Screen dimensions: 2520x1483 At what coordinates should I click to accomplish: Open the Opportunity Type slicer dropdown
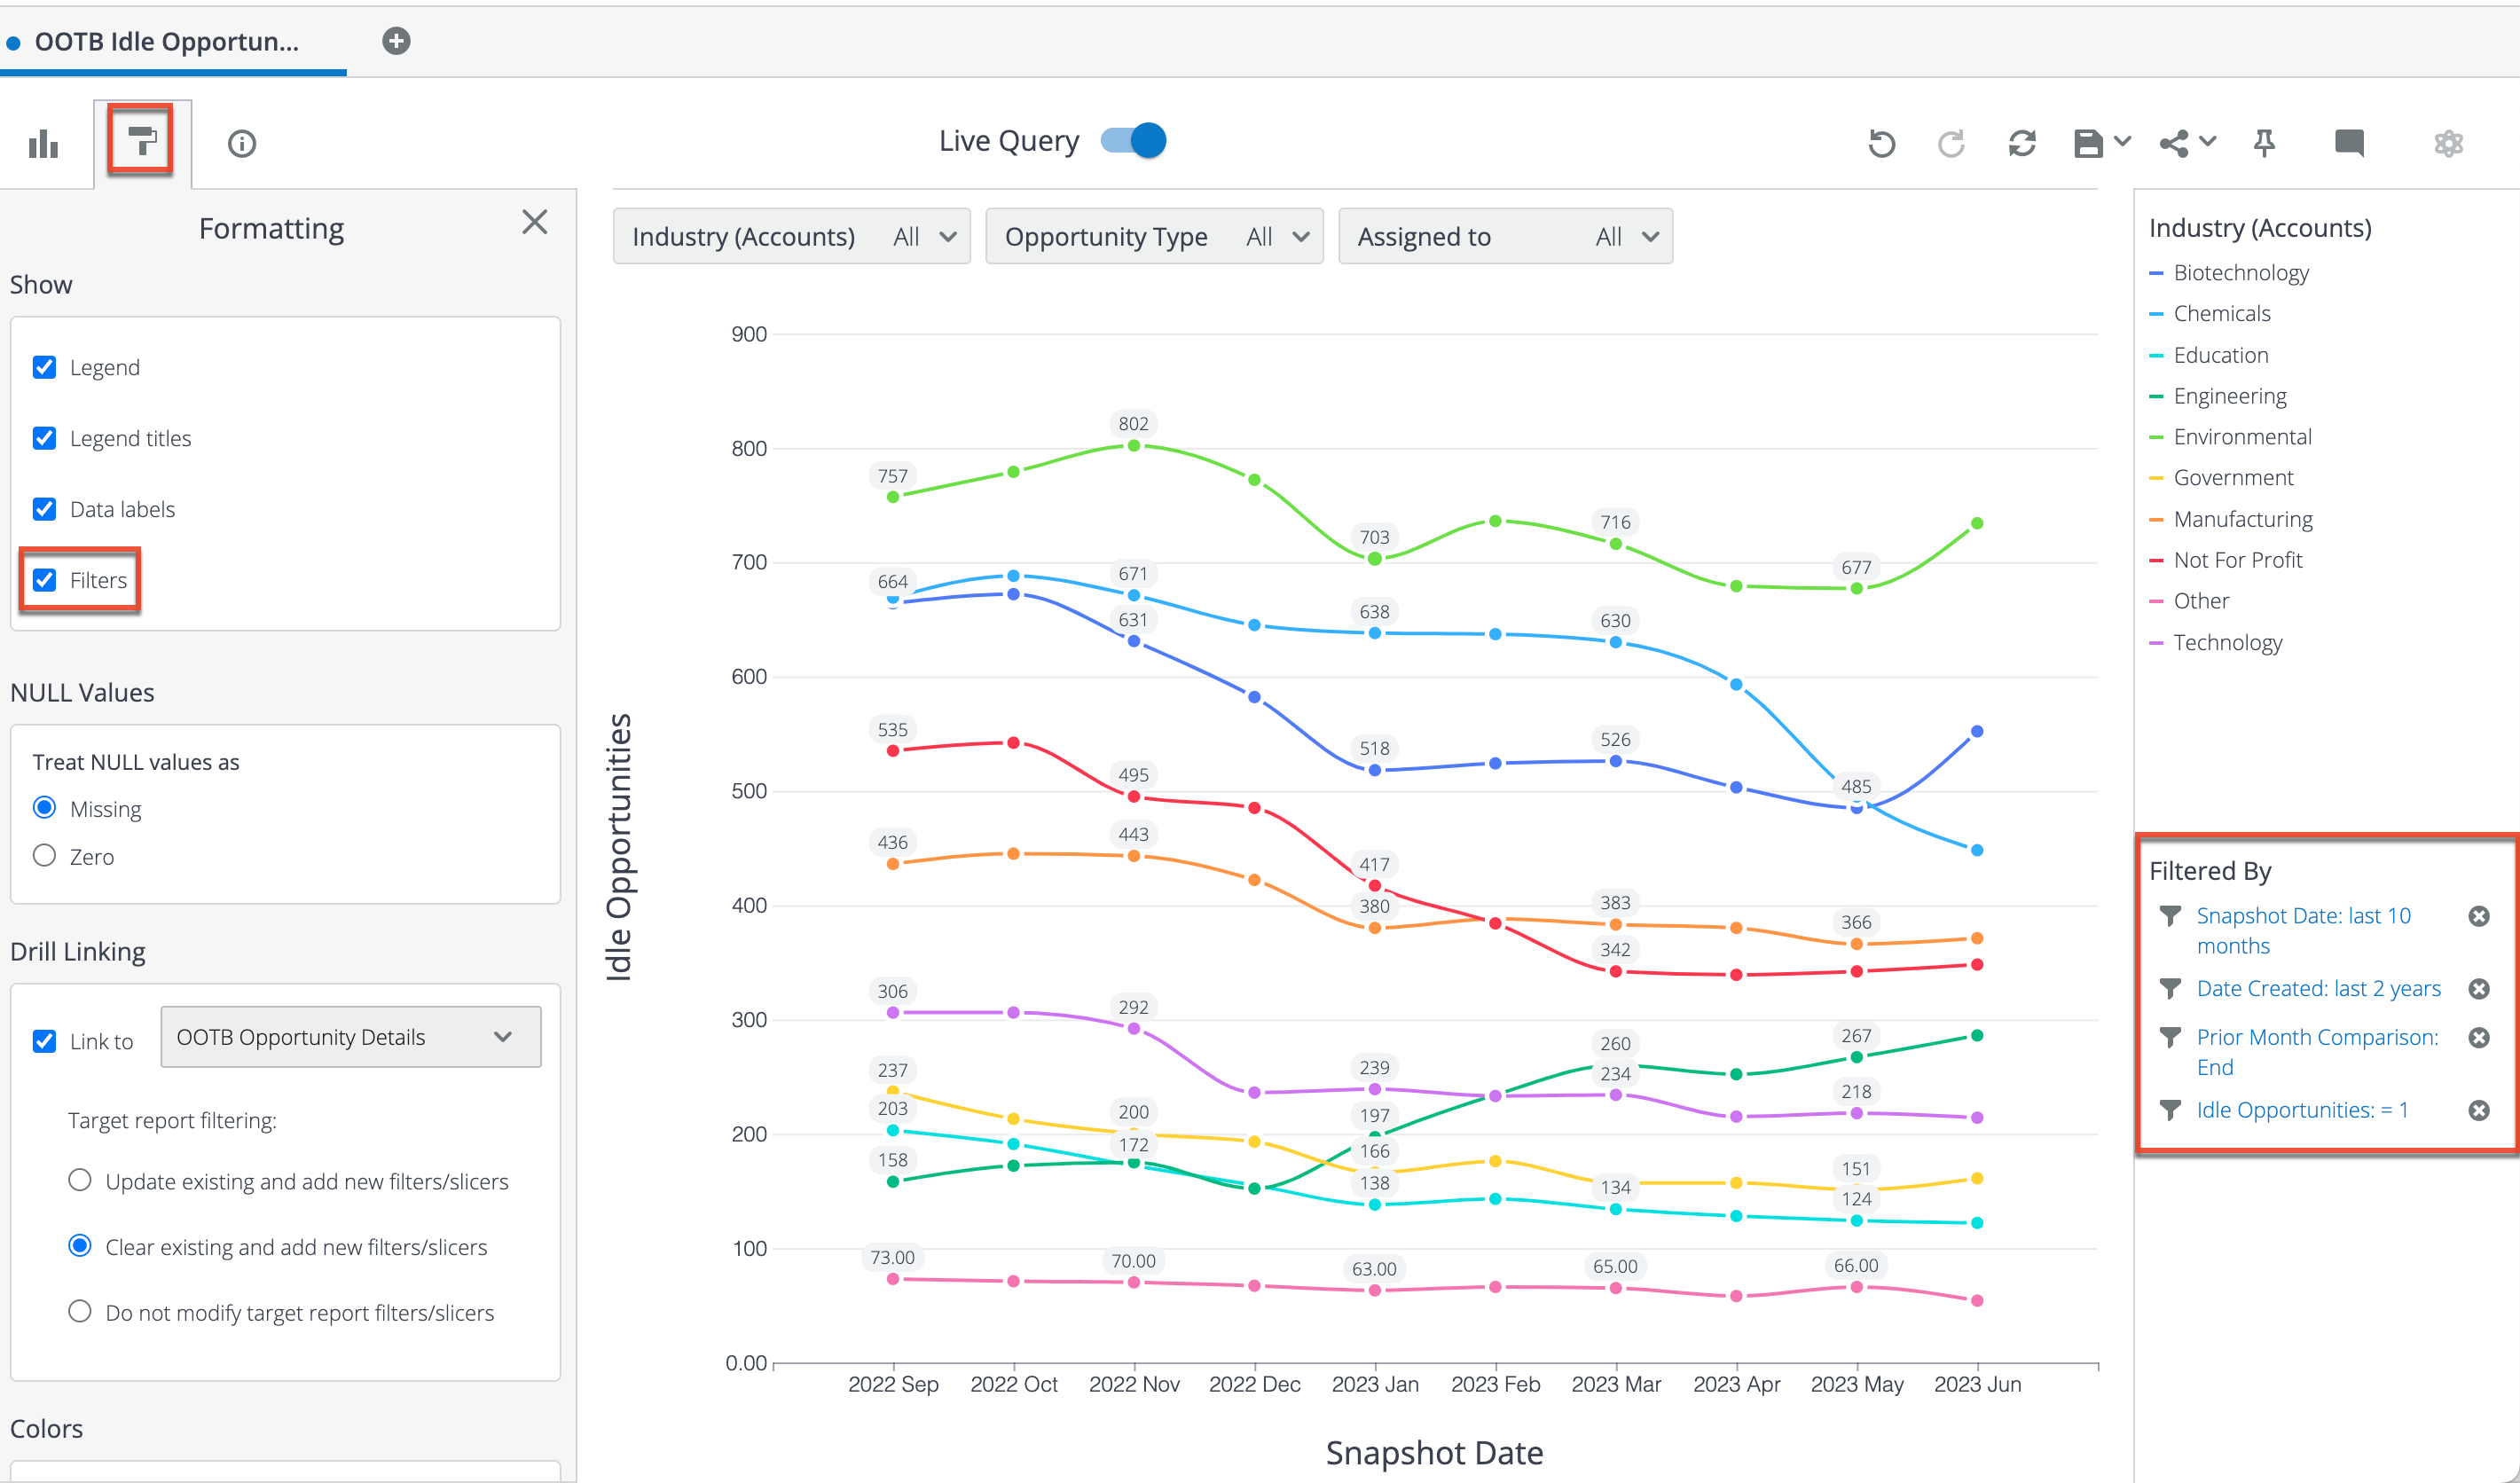coord(1154,237)
